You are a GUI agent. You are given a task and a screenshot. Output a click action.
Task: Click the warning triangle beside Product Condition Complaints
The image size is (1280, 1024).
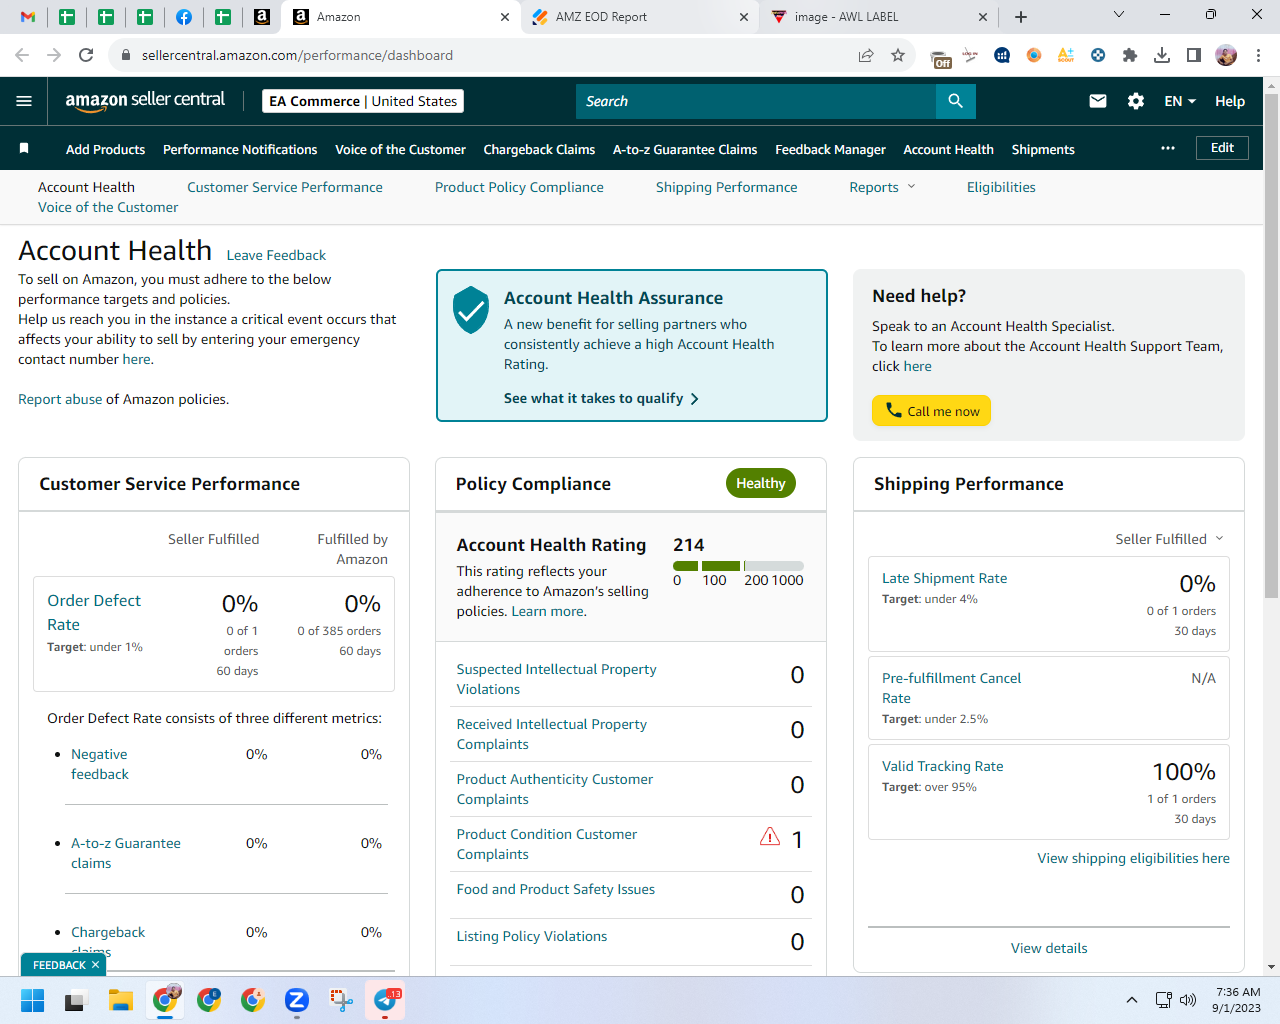point(769,836)
